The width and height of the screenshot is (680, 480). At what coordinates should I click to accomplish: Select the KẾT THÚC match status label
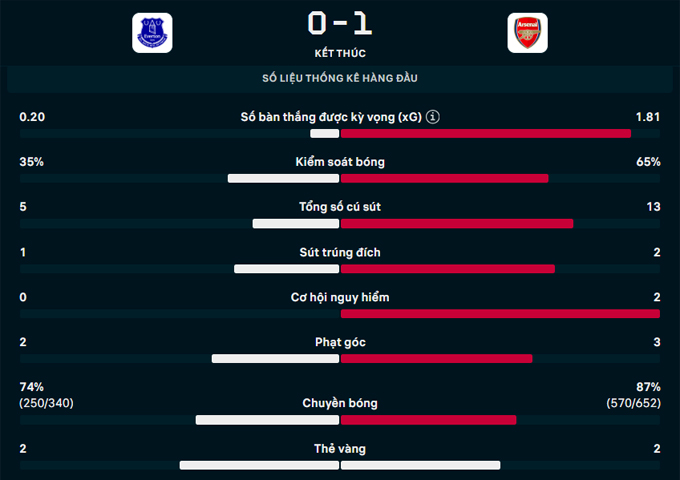(x=340, y=52)
